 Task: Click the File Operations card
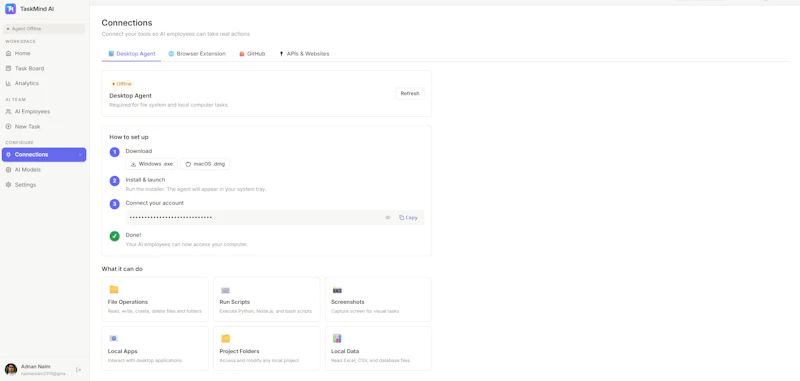(x=155, y=299)
